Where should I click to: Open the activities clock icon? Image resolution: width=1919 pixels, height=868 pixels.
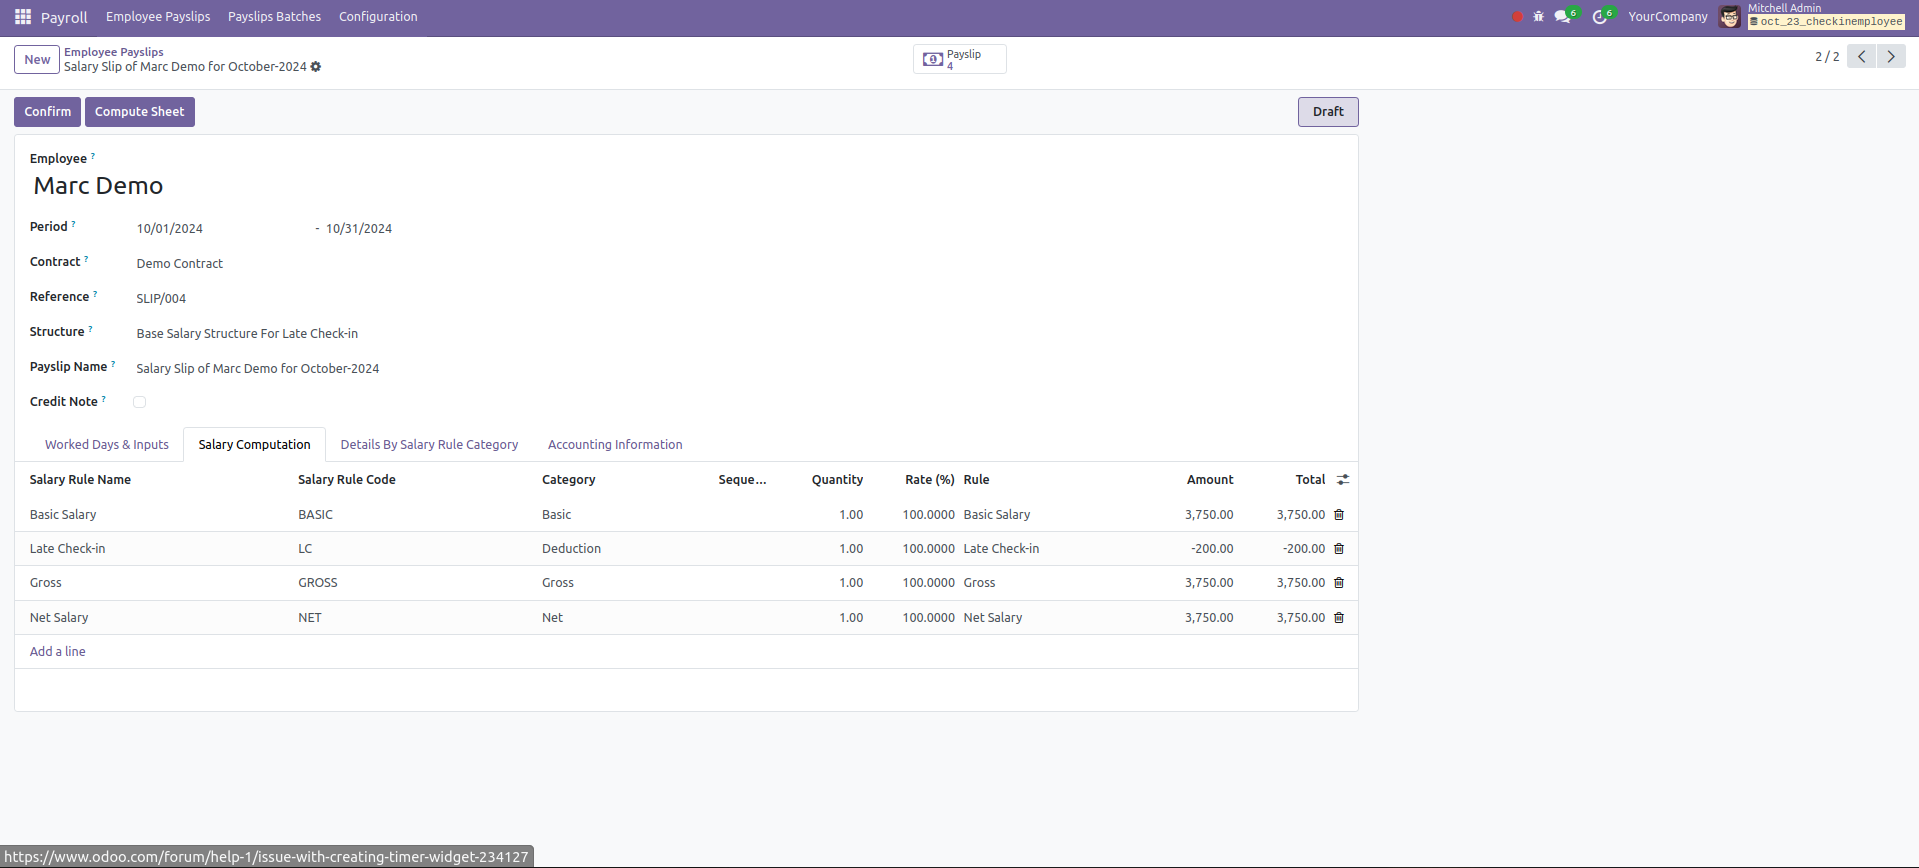coord(1600,17)
